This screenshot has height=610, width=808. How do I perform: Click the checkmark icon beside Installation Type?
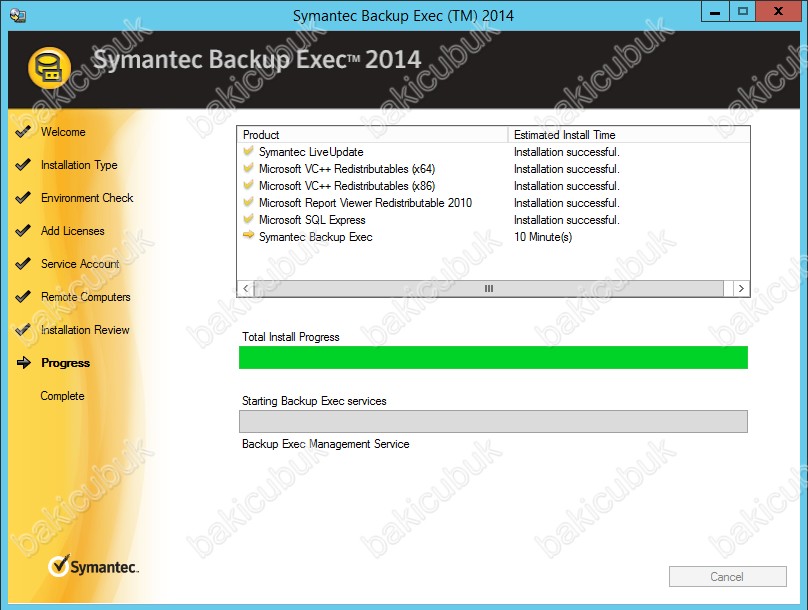click(x=23, y=165)
